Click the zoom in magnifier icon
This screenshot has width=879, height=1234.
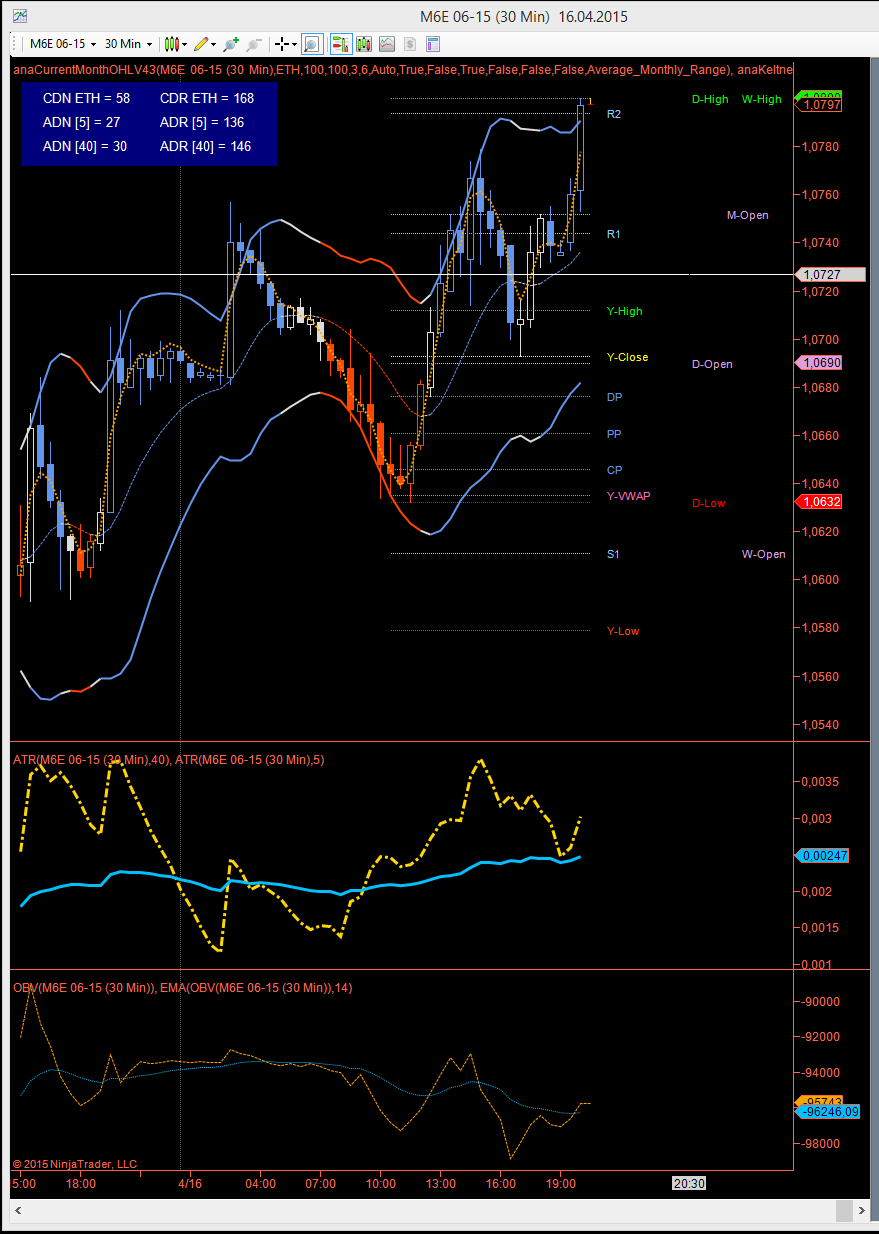click(x=231, y=44)
